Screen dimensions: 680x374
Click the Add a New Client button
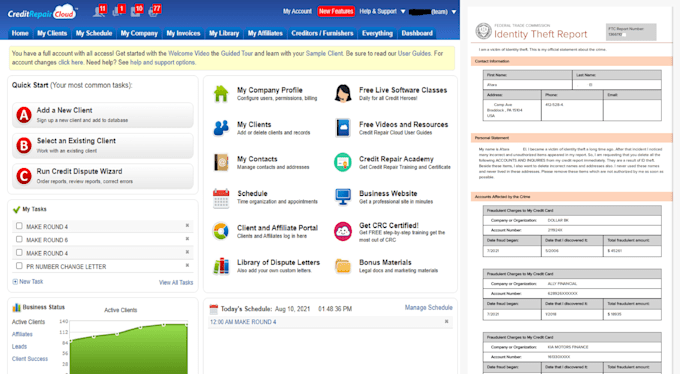(103, 115)
